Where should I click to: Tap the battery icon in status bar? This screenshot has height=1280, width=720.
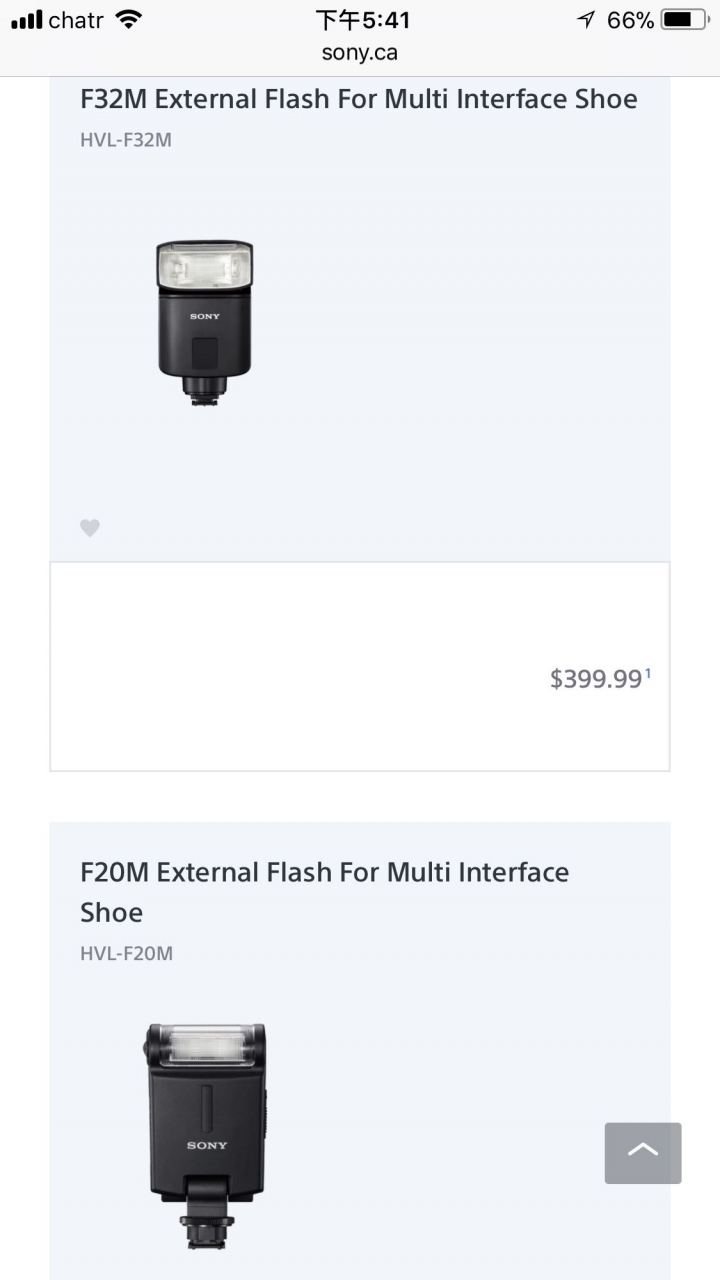684,19
